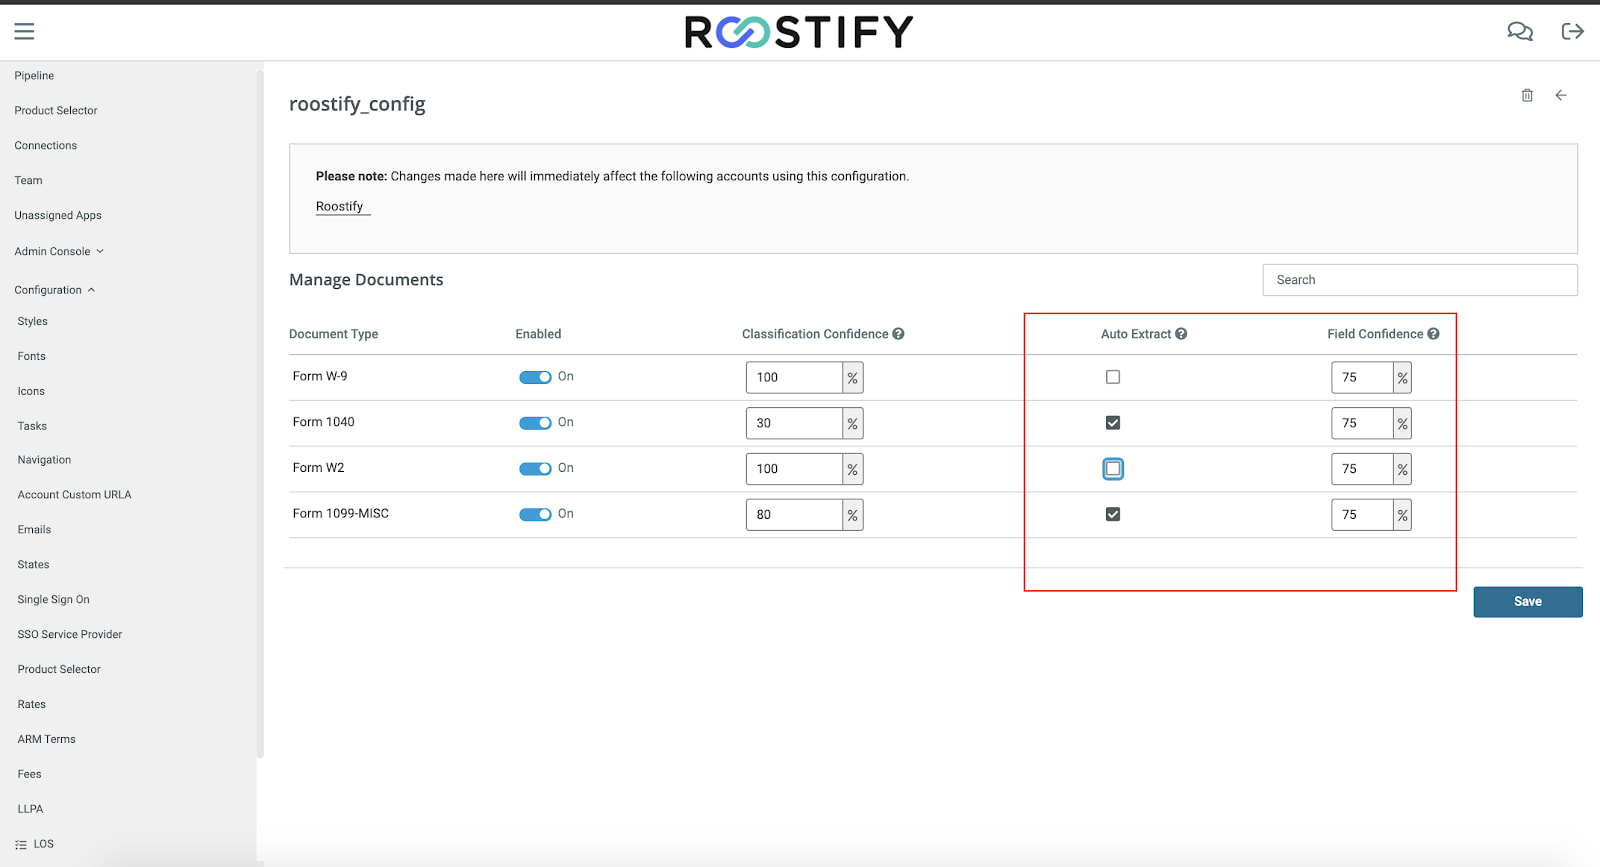The image size is (1600, 867).
Task: Open Fonts configuration
Action: 32,357
